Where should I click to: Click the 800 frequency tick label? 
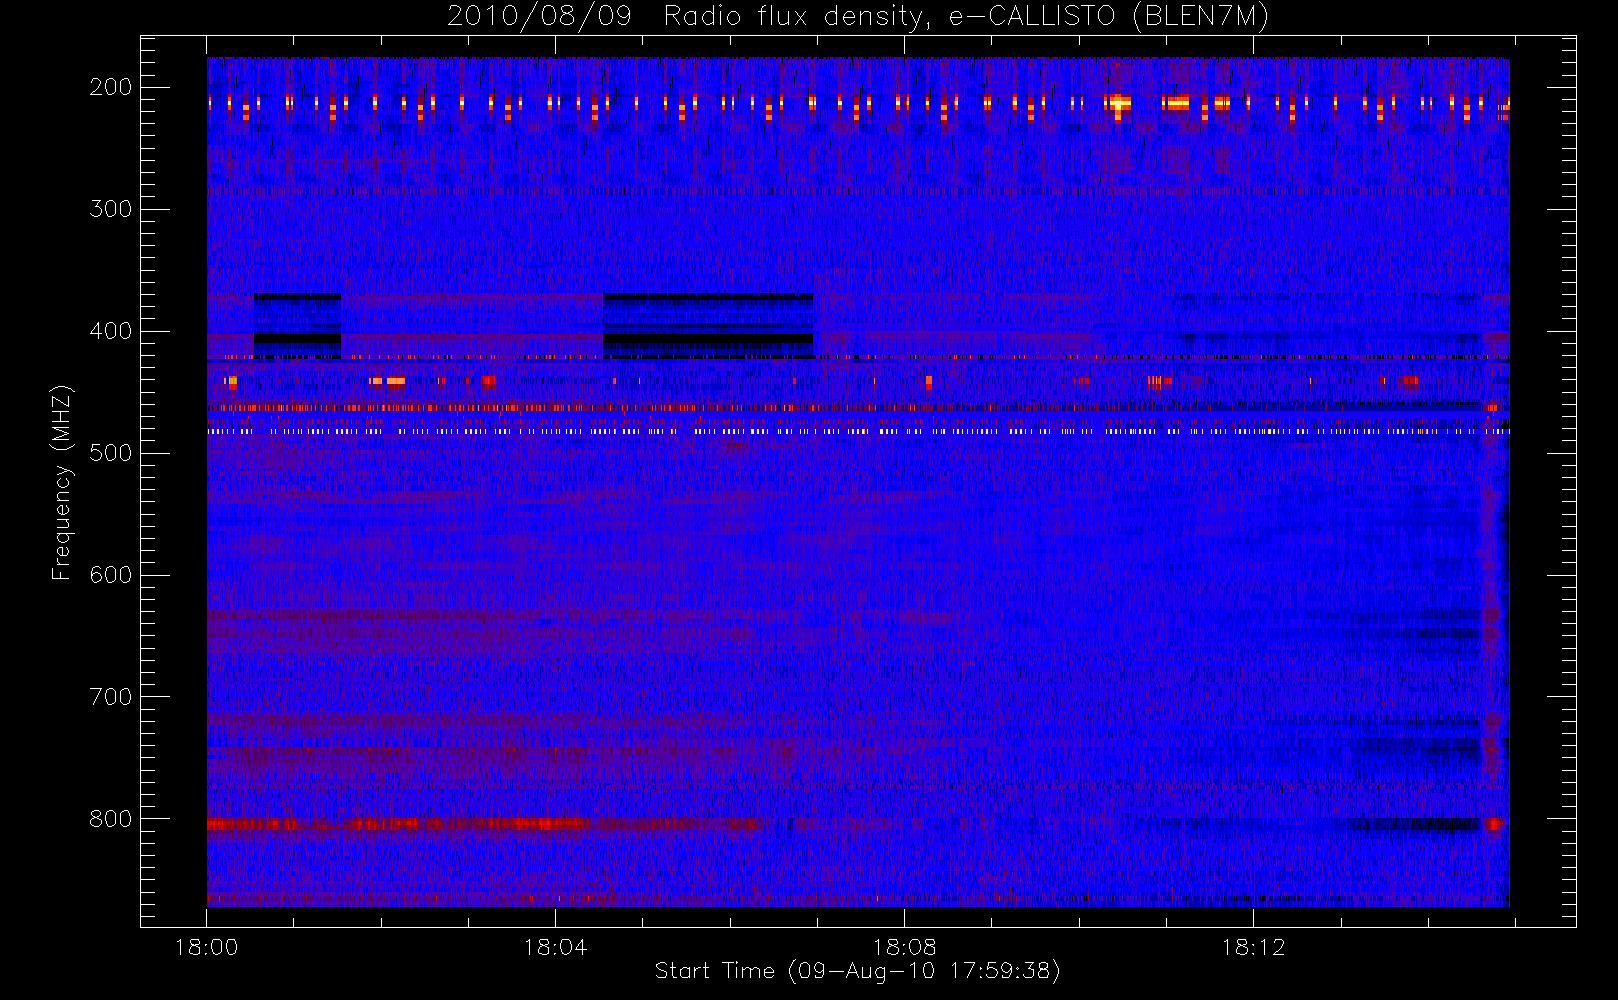[x=111, y=819]
